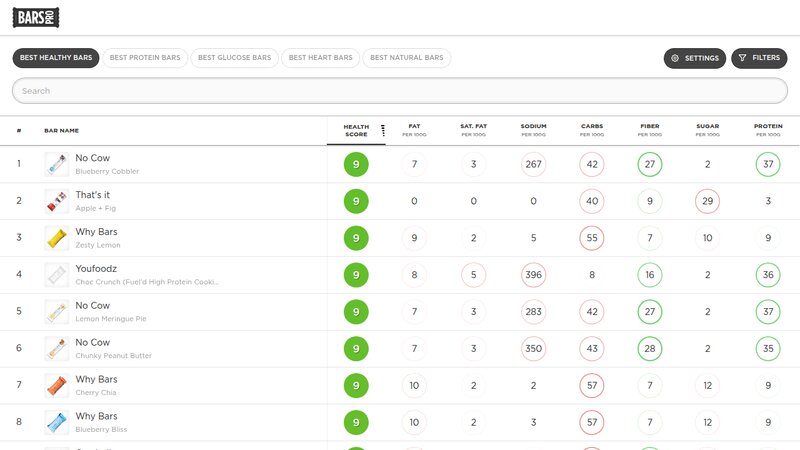Click the BARS PRO logo
This screenshot has width=800, height=450.
tap(36, 17)
